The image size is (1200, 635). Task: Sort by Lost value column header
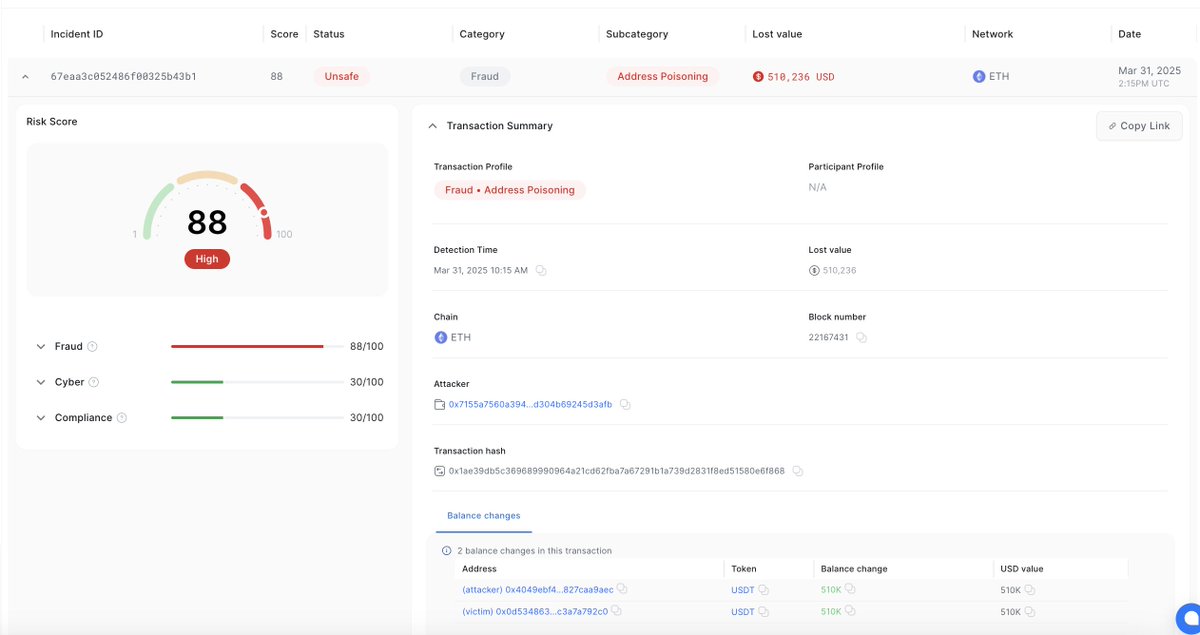[777, 34]
